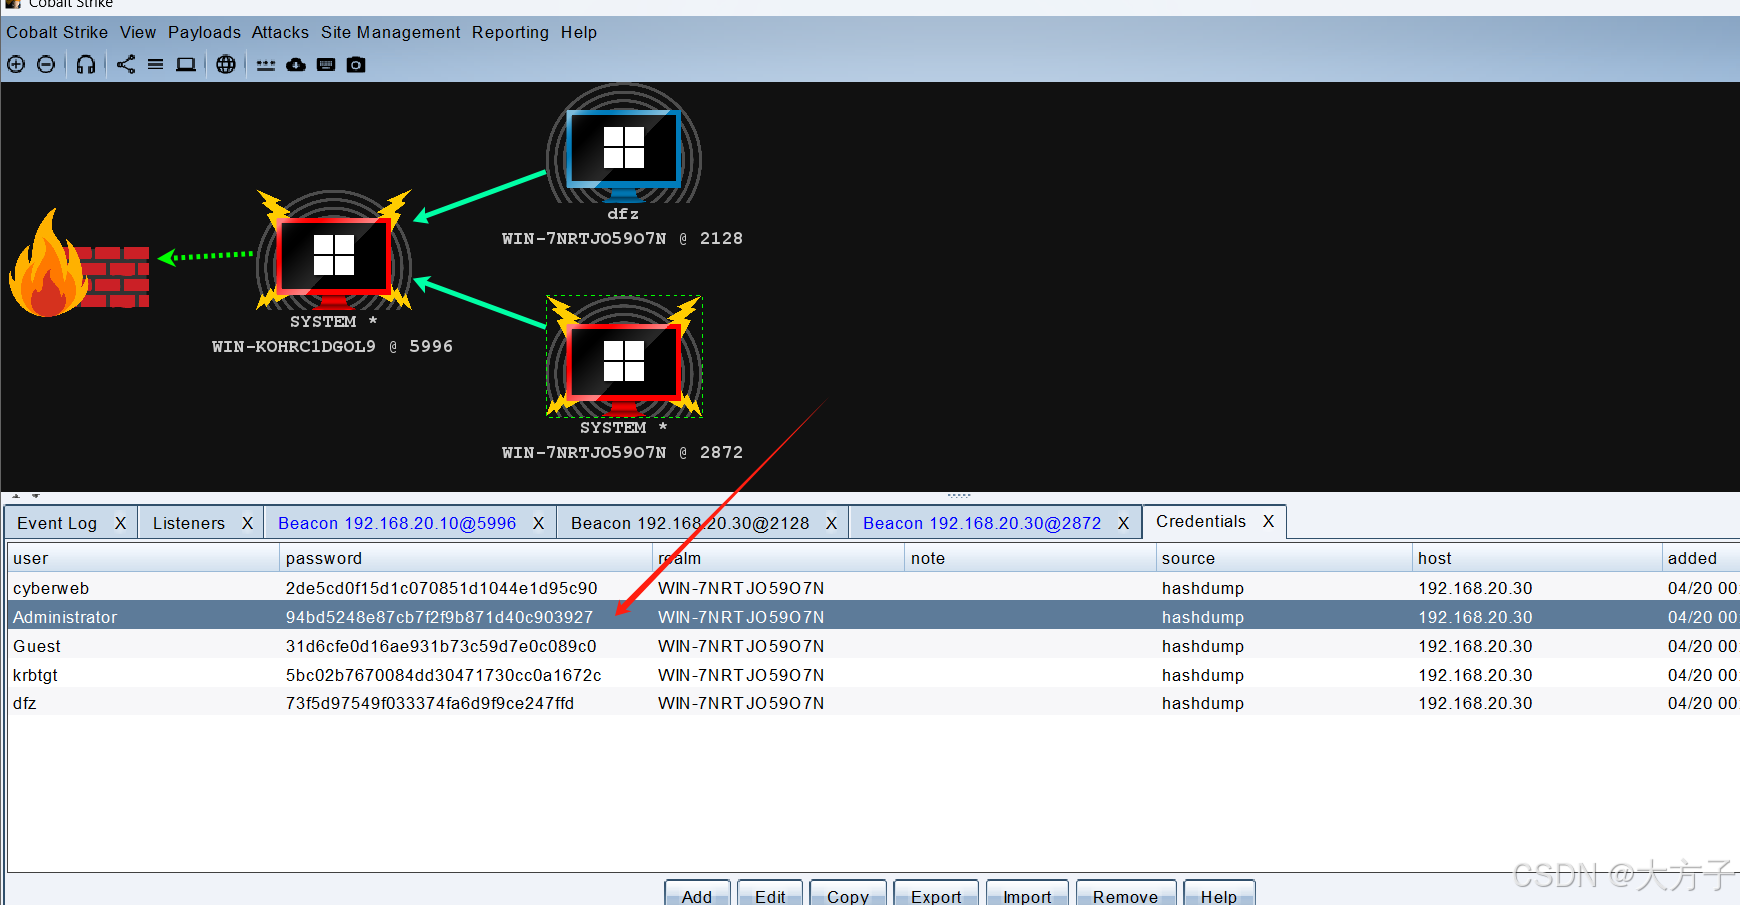Select the Guest credential row

click(x=874, y=646)
